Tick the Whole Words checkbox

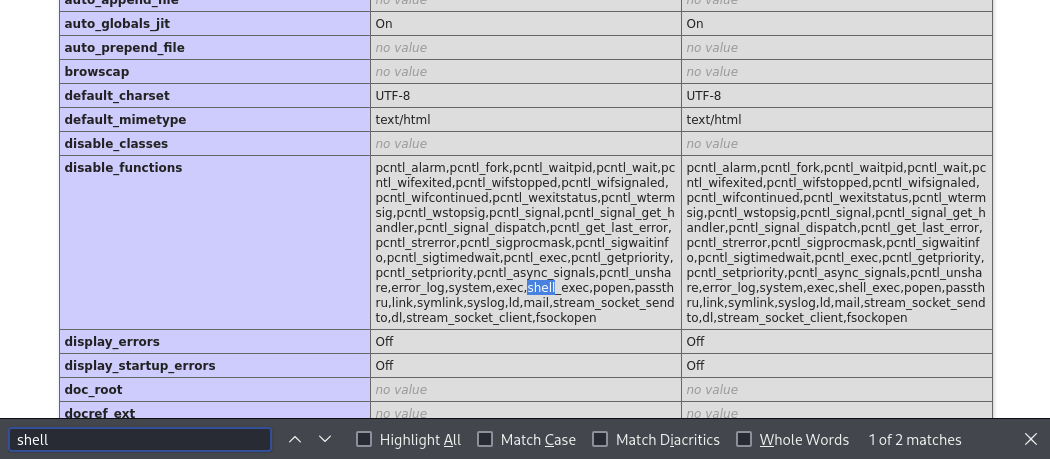click(x=744, y=439)
